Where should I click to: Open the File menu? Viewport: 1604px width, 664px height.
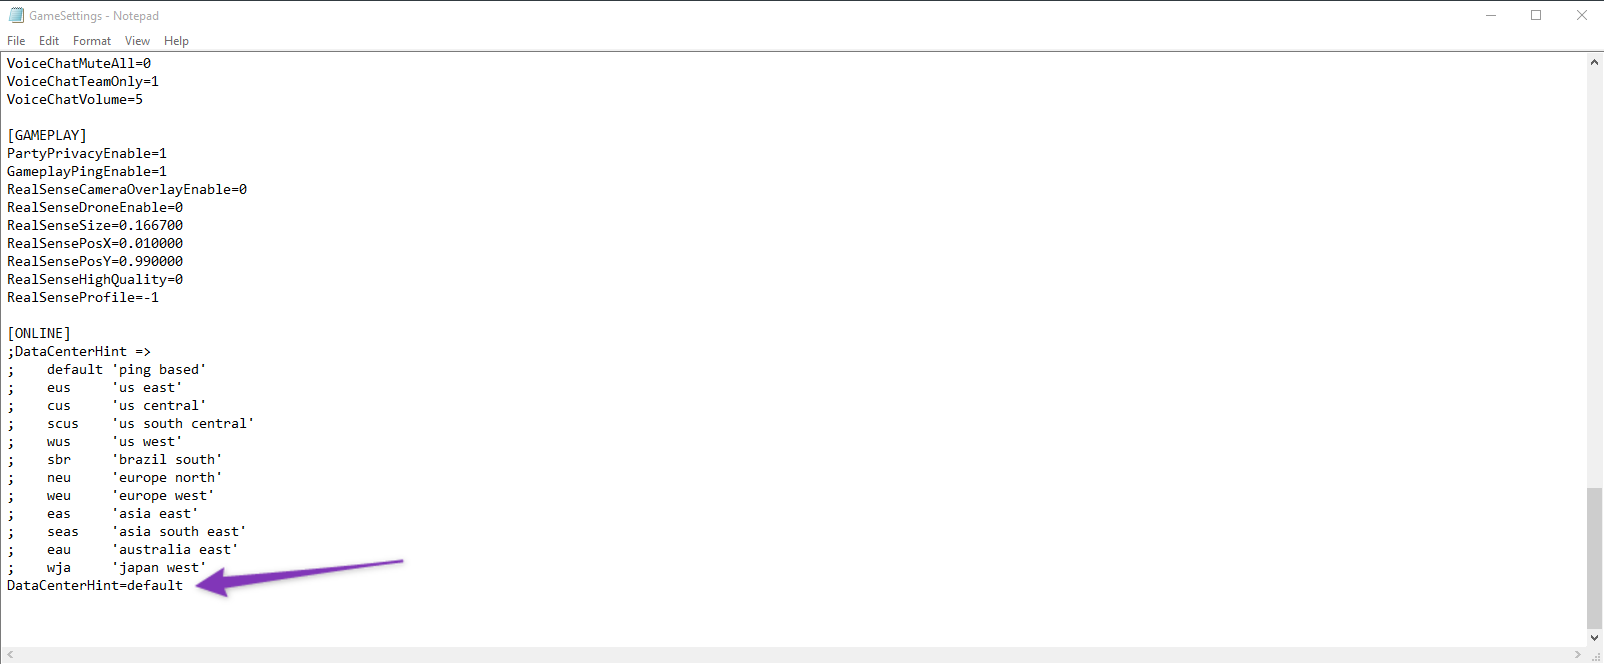[x=16, y=41]
